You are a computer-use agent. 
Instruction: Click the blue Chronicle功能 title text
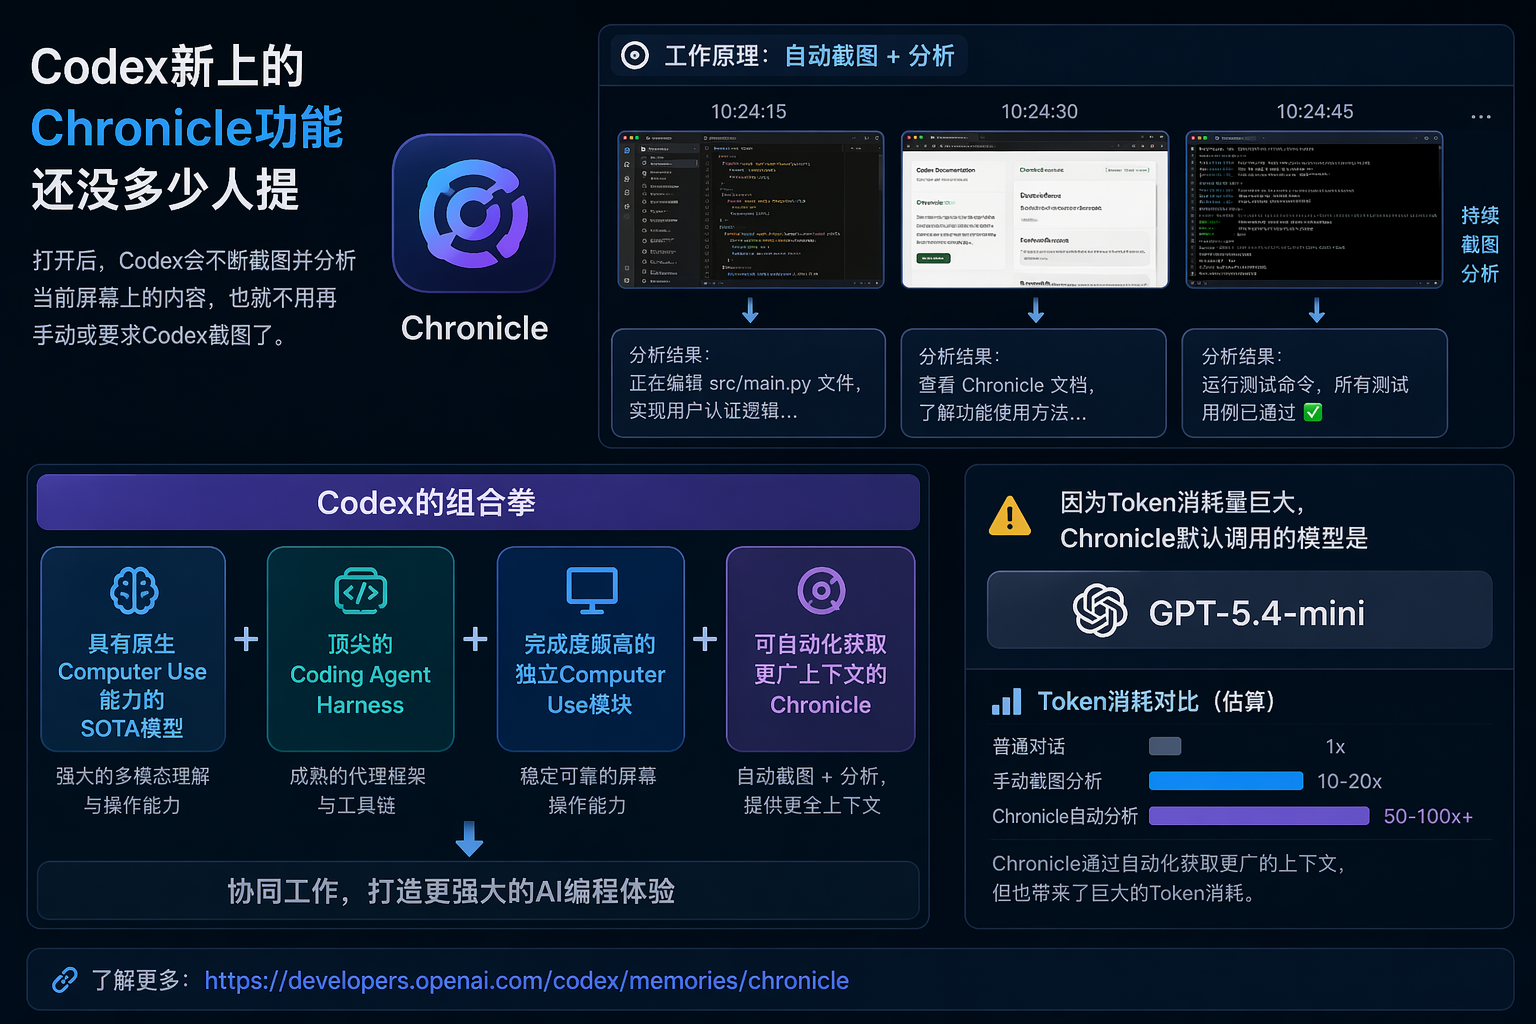187,128
